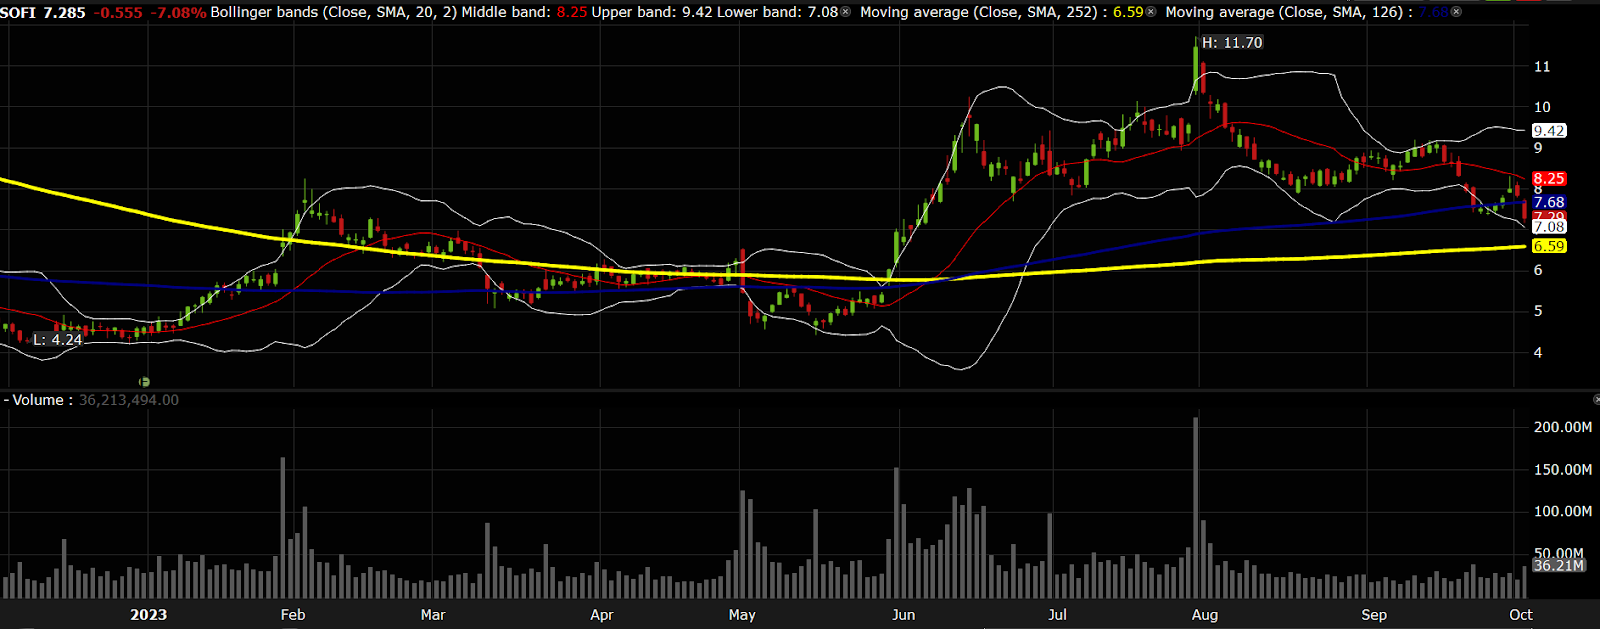Click the Volume label in lower panel

pyautogui.click(x=38, y=400)
